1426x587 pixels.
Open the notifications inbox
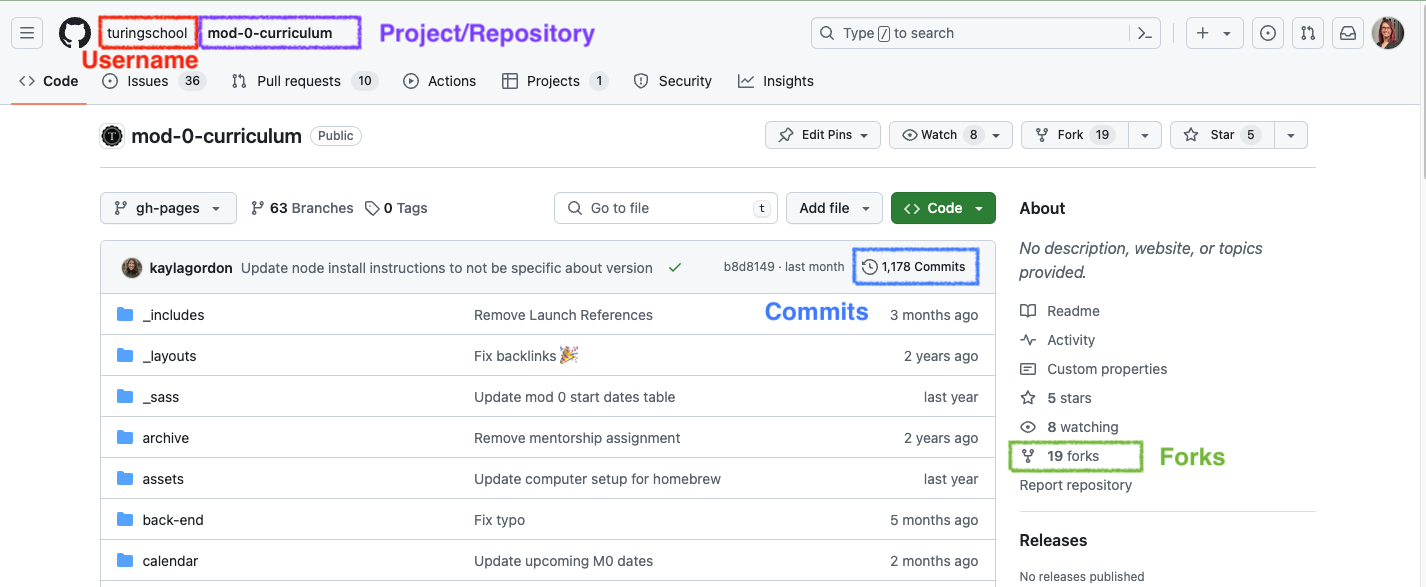pyautogui.click(x=1348, y=32)
